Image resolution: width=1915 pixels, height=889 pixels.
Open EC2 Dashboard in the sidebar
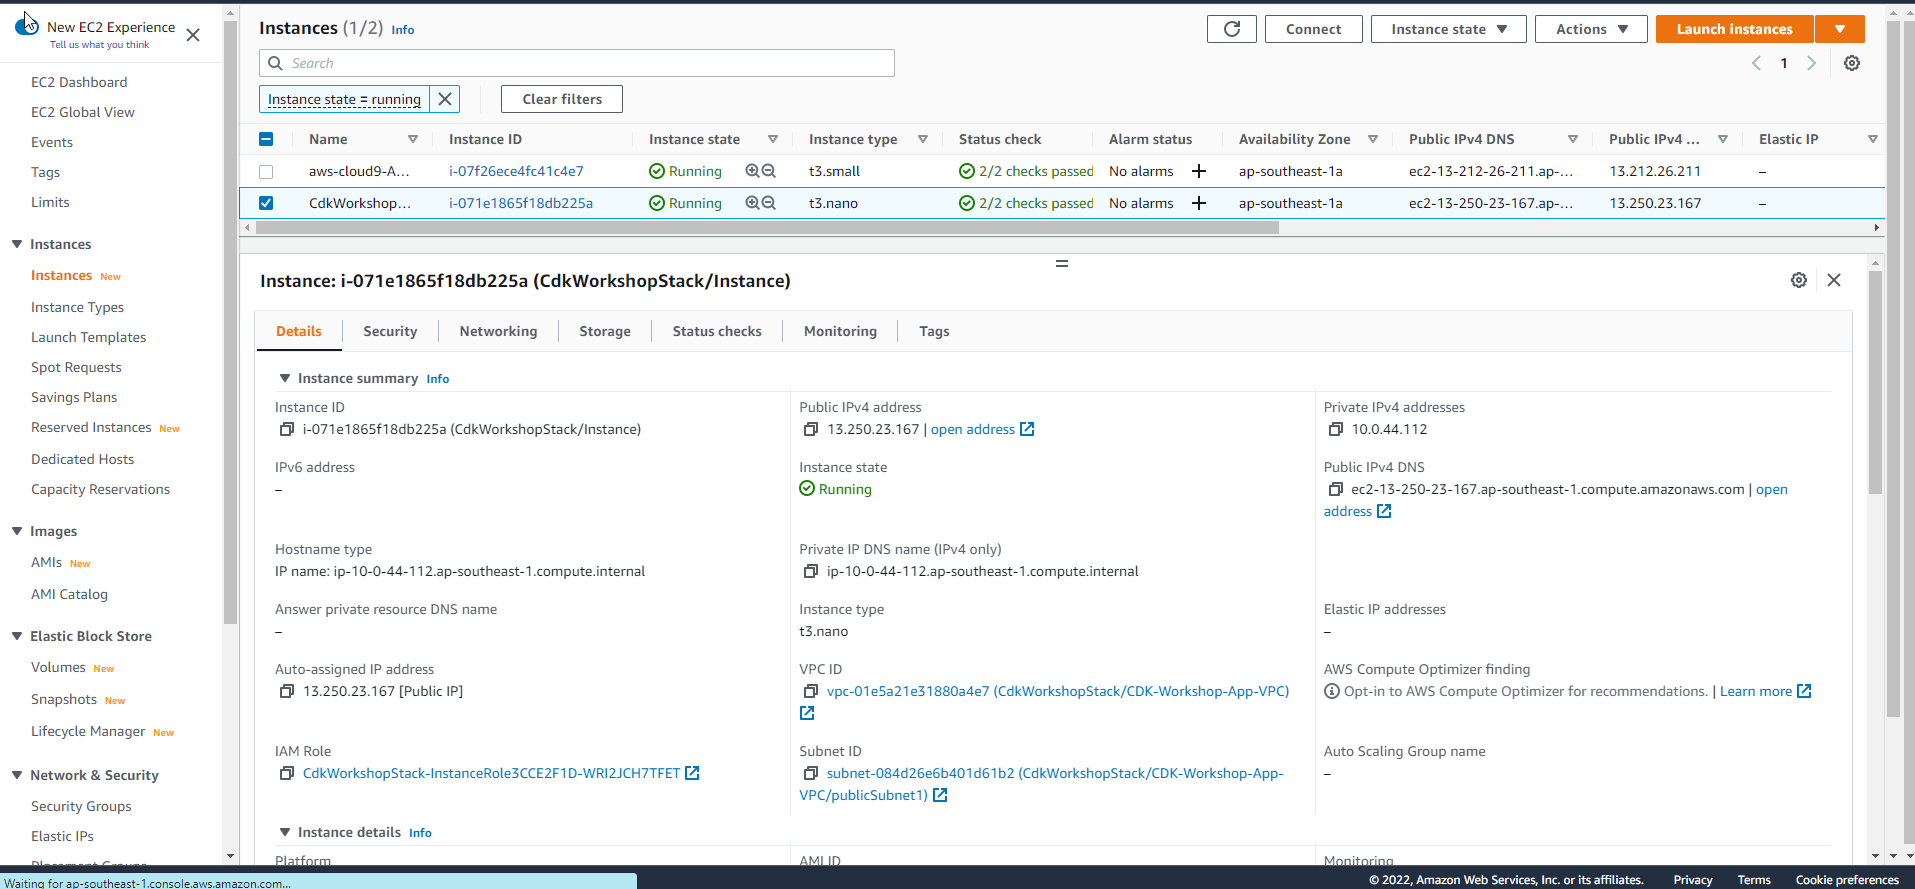pos(79,82)
